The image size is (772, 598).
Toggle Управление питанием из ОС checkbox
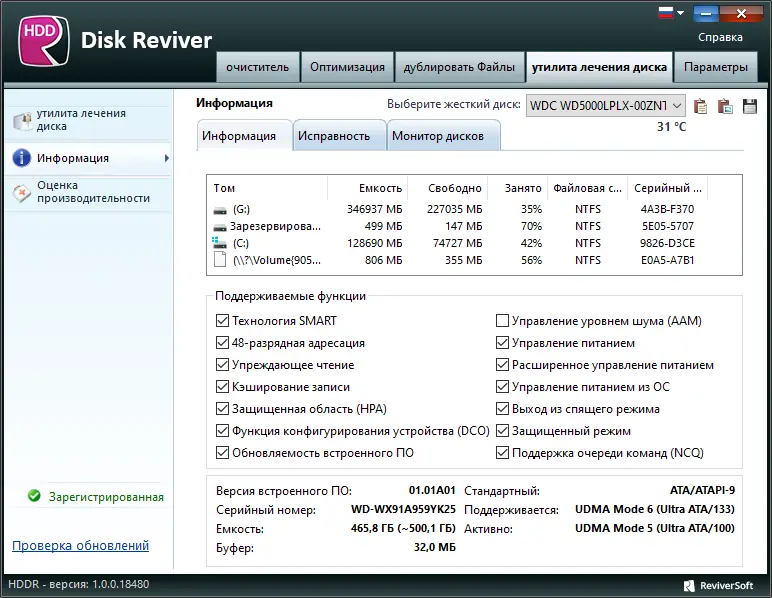pos(502,387)
